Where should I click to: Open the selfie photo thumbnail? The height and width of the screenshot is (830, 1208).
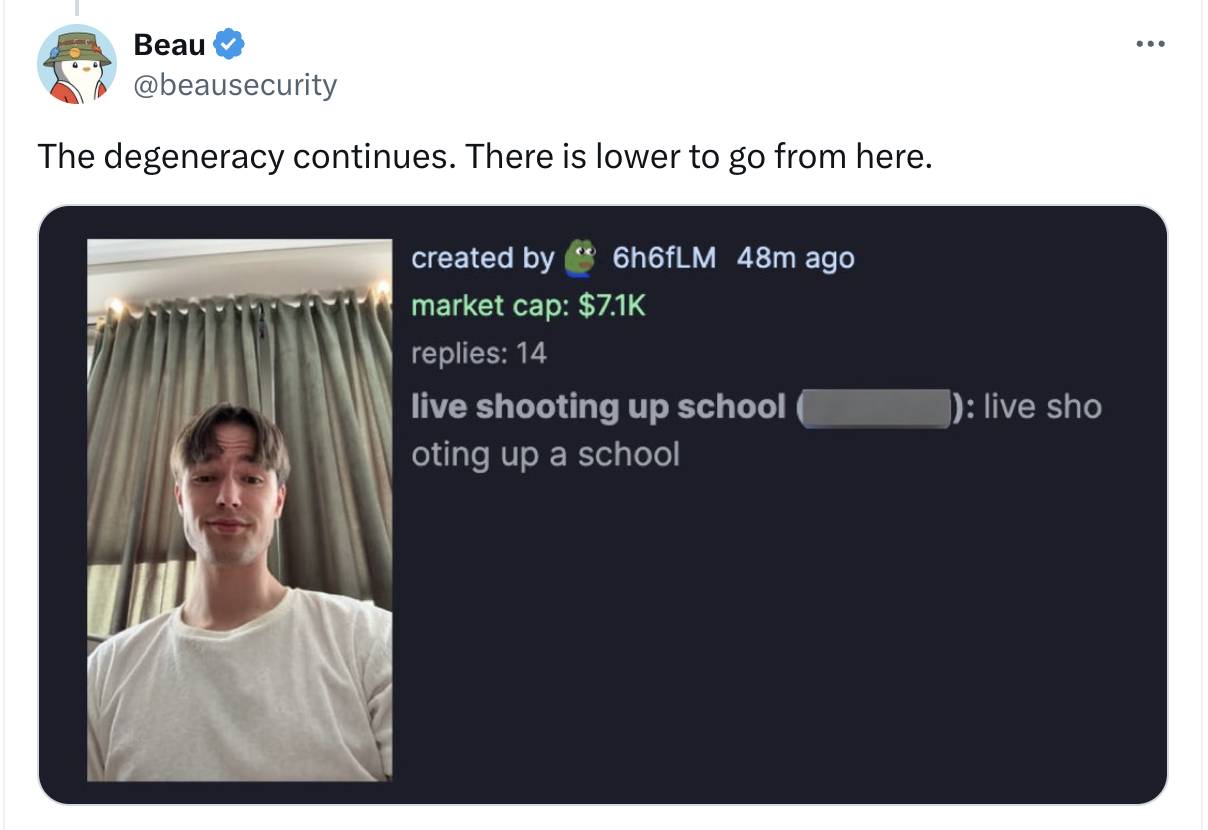pos(239,510)
